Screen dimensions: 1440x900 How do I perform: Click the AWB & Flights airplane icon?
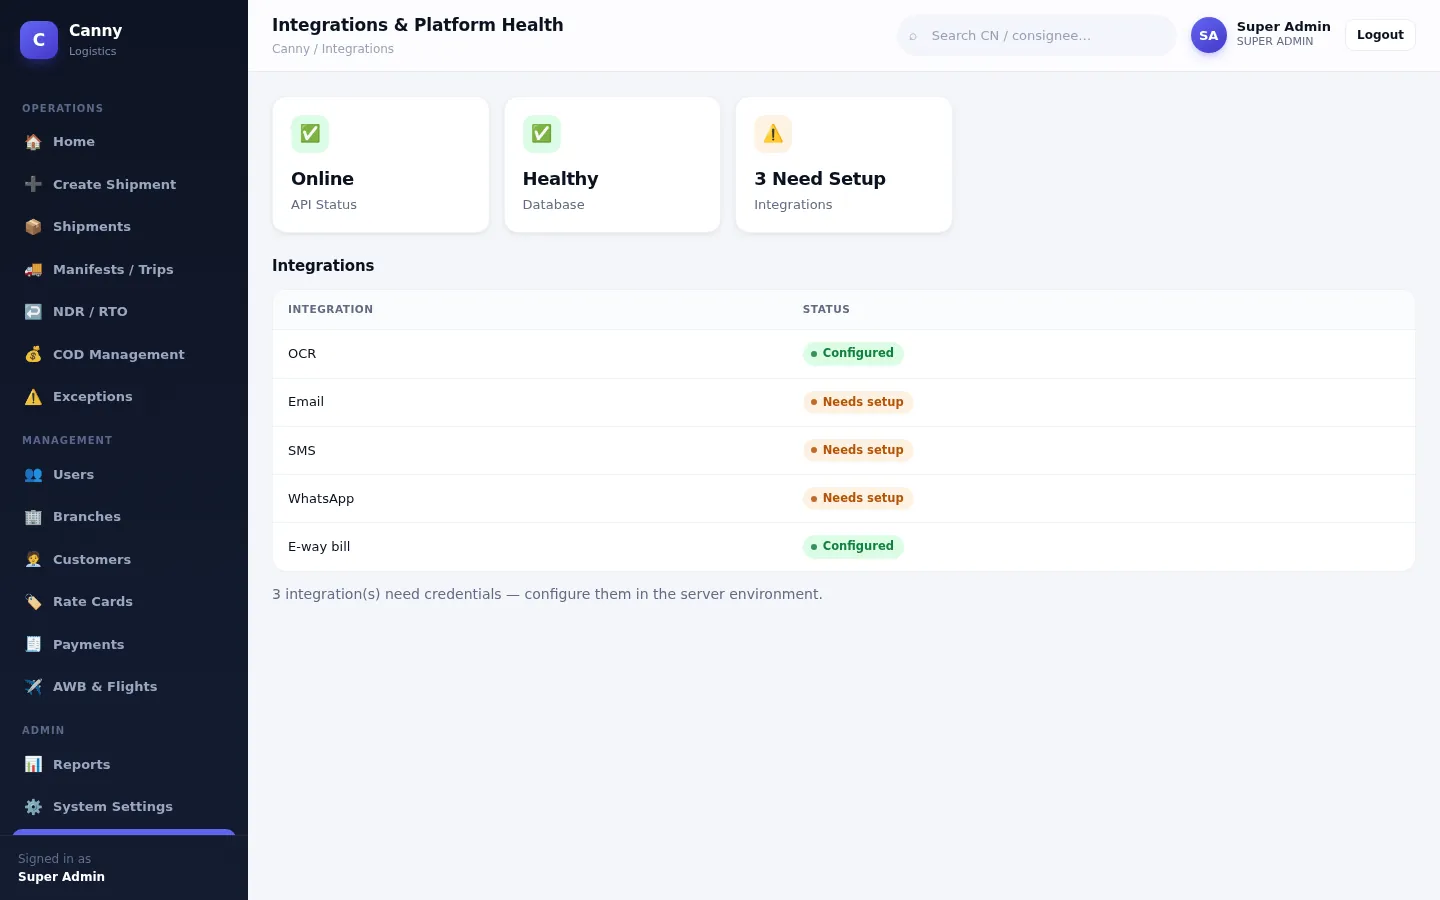pos(33,687)
